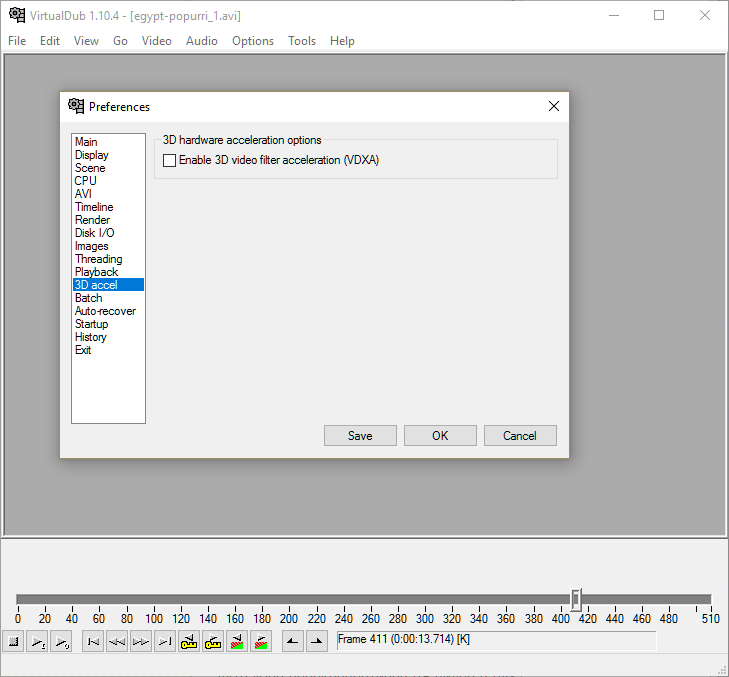Screen dimensions: 729x677
Task: Step backward one frame
Action: point(117,642)
